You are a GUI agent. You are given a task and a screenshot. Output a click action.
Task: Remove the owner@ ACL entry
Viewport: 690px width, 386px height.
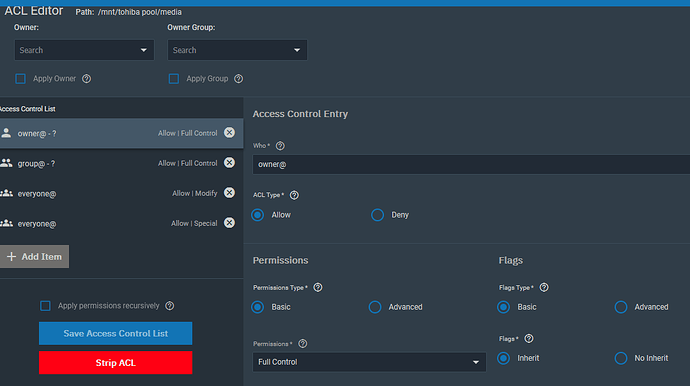(x=229, y=132)
